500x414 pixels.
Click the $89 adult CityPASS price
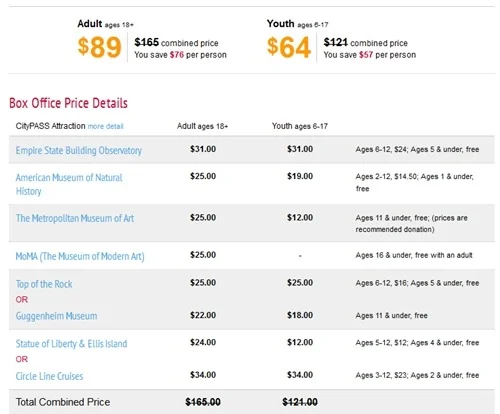(x=99, y=47)
